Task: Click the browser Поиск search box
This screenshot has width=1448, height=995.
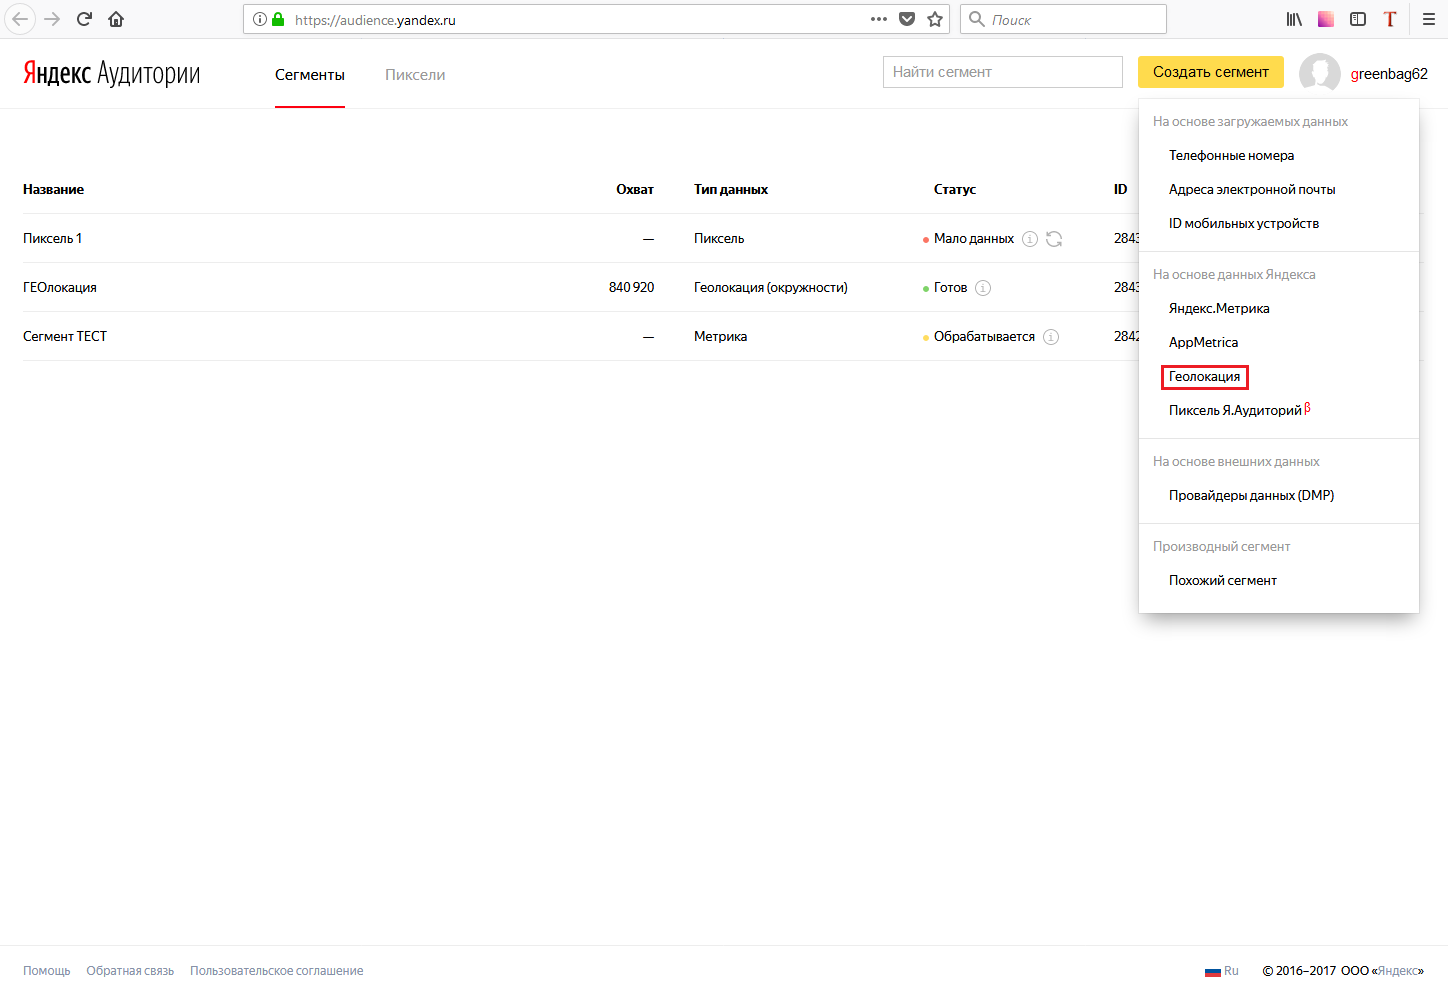Action: [x=1063, y=19]
